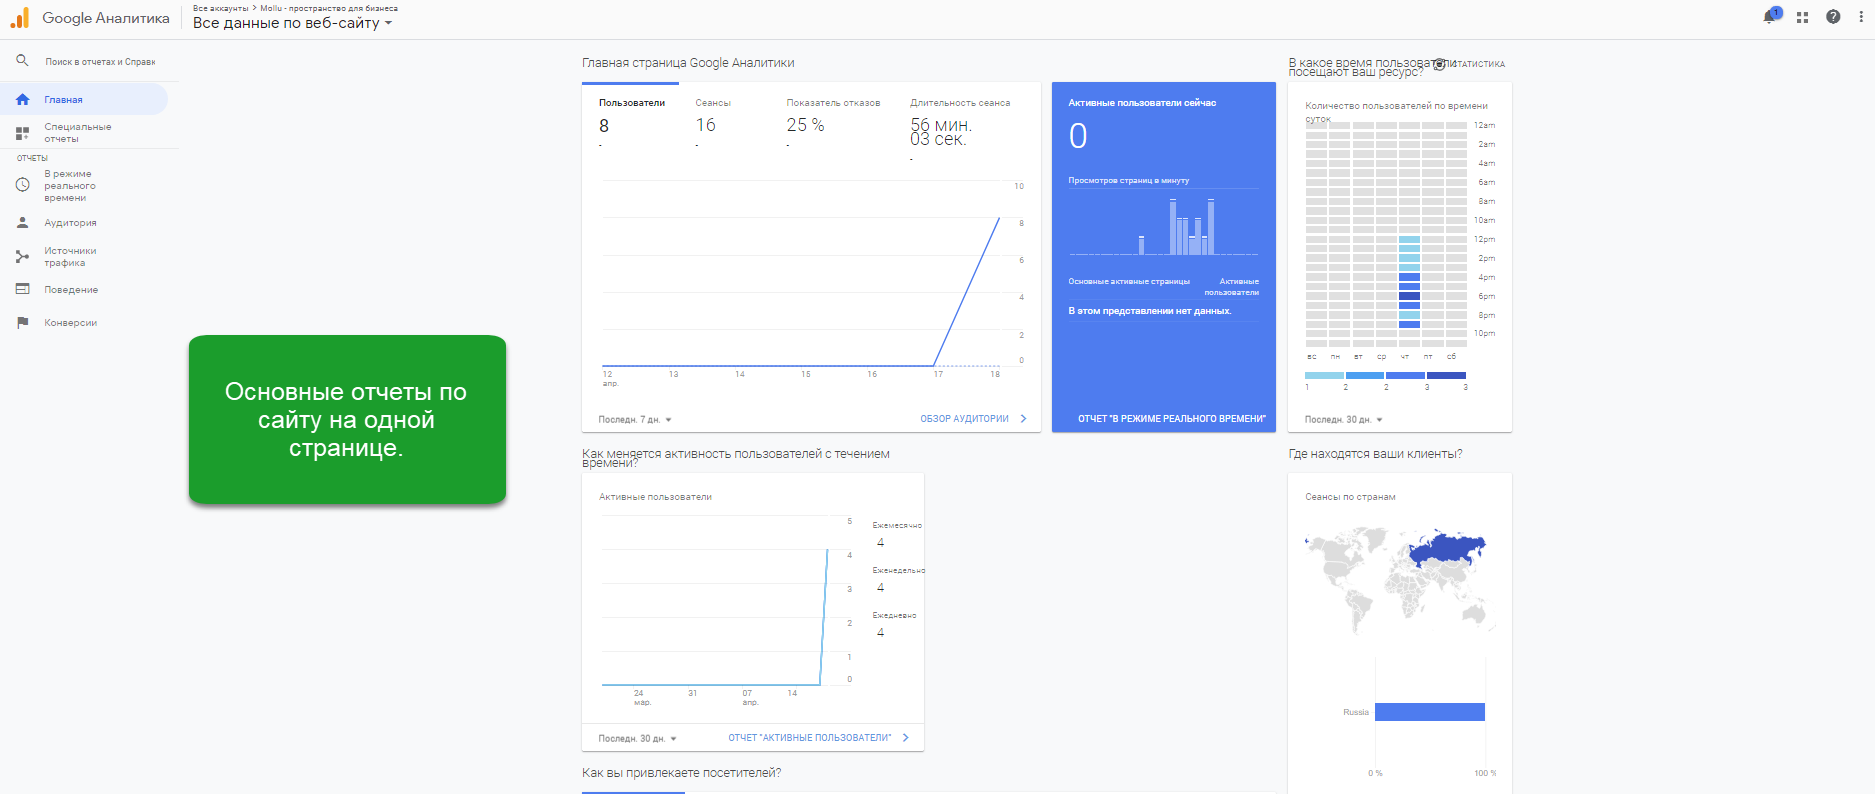This screenshot has width=1875, height=794.
Task: Click Russia highlighted on the world map
Action: [x=1448, y=547]
